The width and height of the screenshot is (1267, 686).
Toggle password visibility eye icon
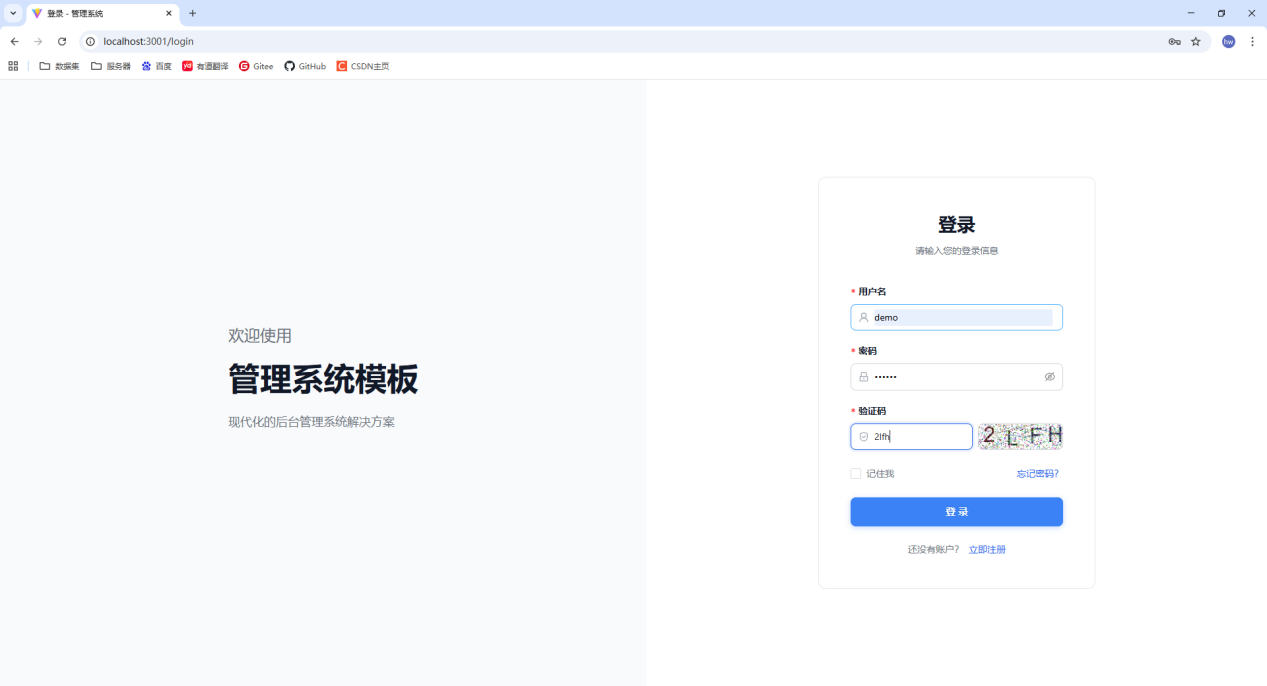coord(1050,377)
